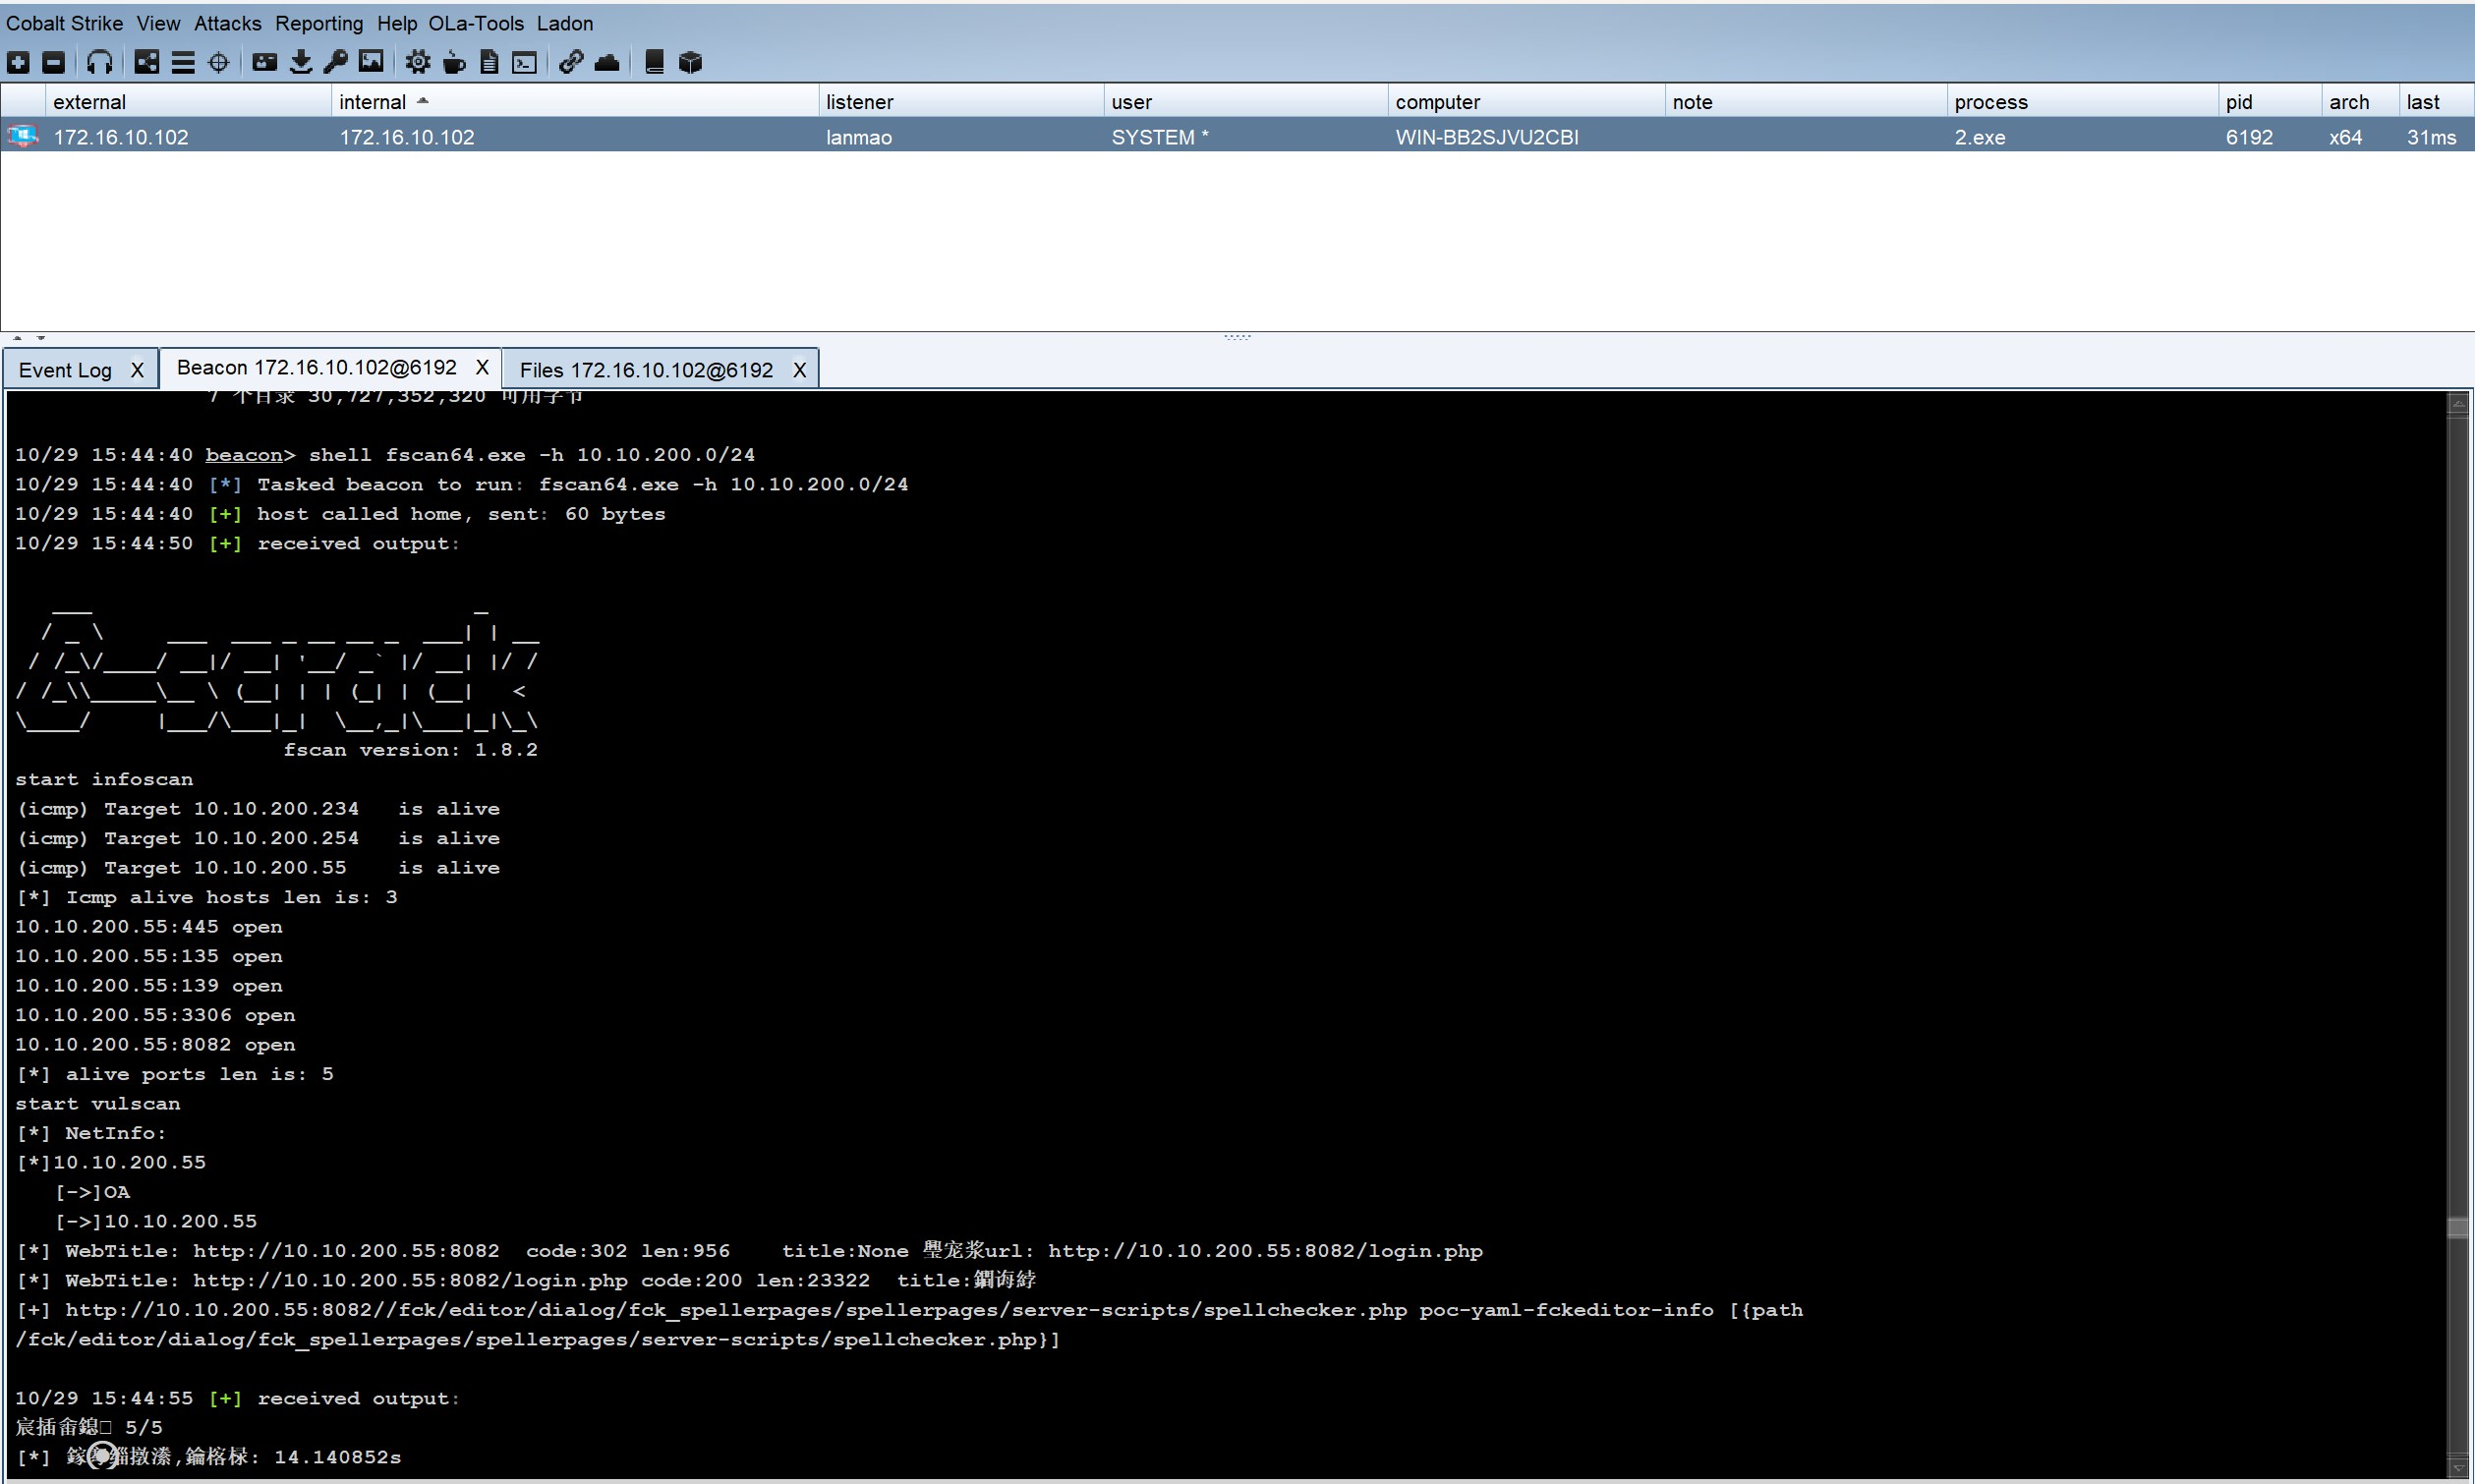
Task: Click the cube About icon
Action: click(x=690, y=63)
